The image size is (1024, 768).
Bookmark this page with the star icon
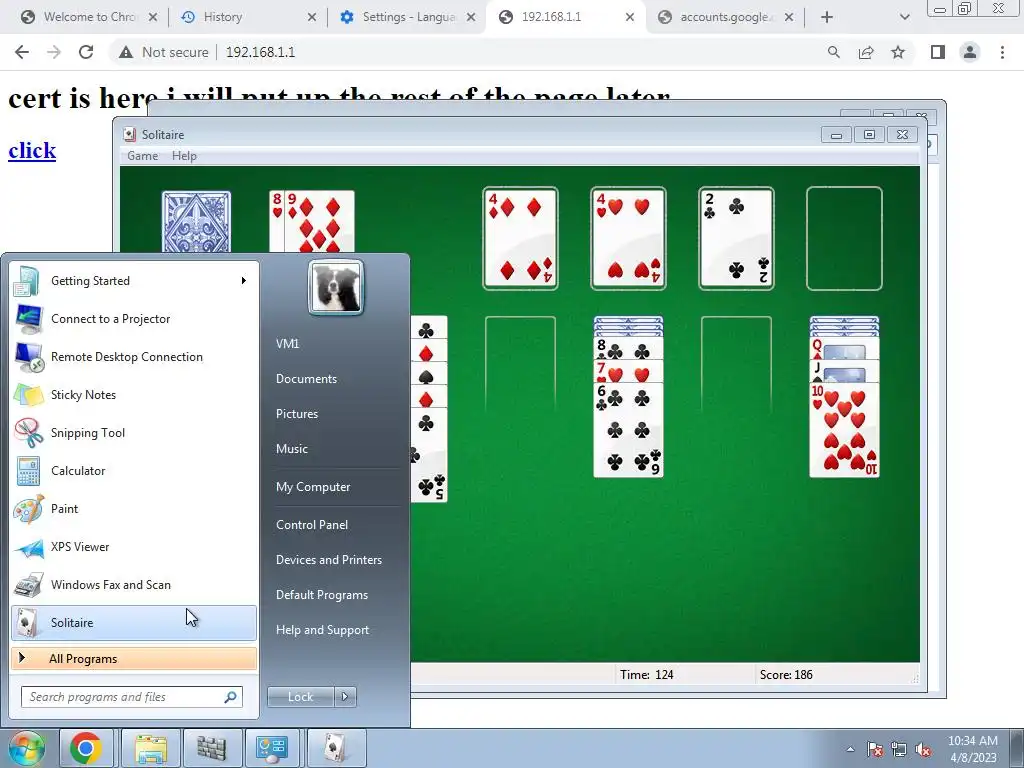898,52
